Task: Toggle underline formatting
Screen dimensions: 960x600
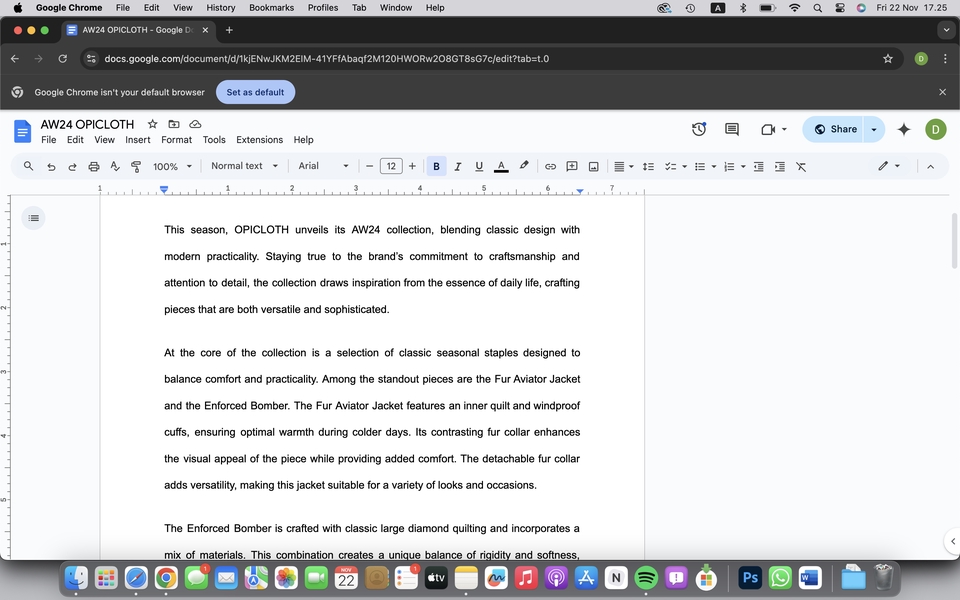Action: [479, 166]
